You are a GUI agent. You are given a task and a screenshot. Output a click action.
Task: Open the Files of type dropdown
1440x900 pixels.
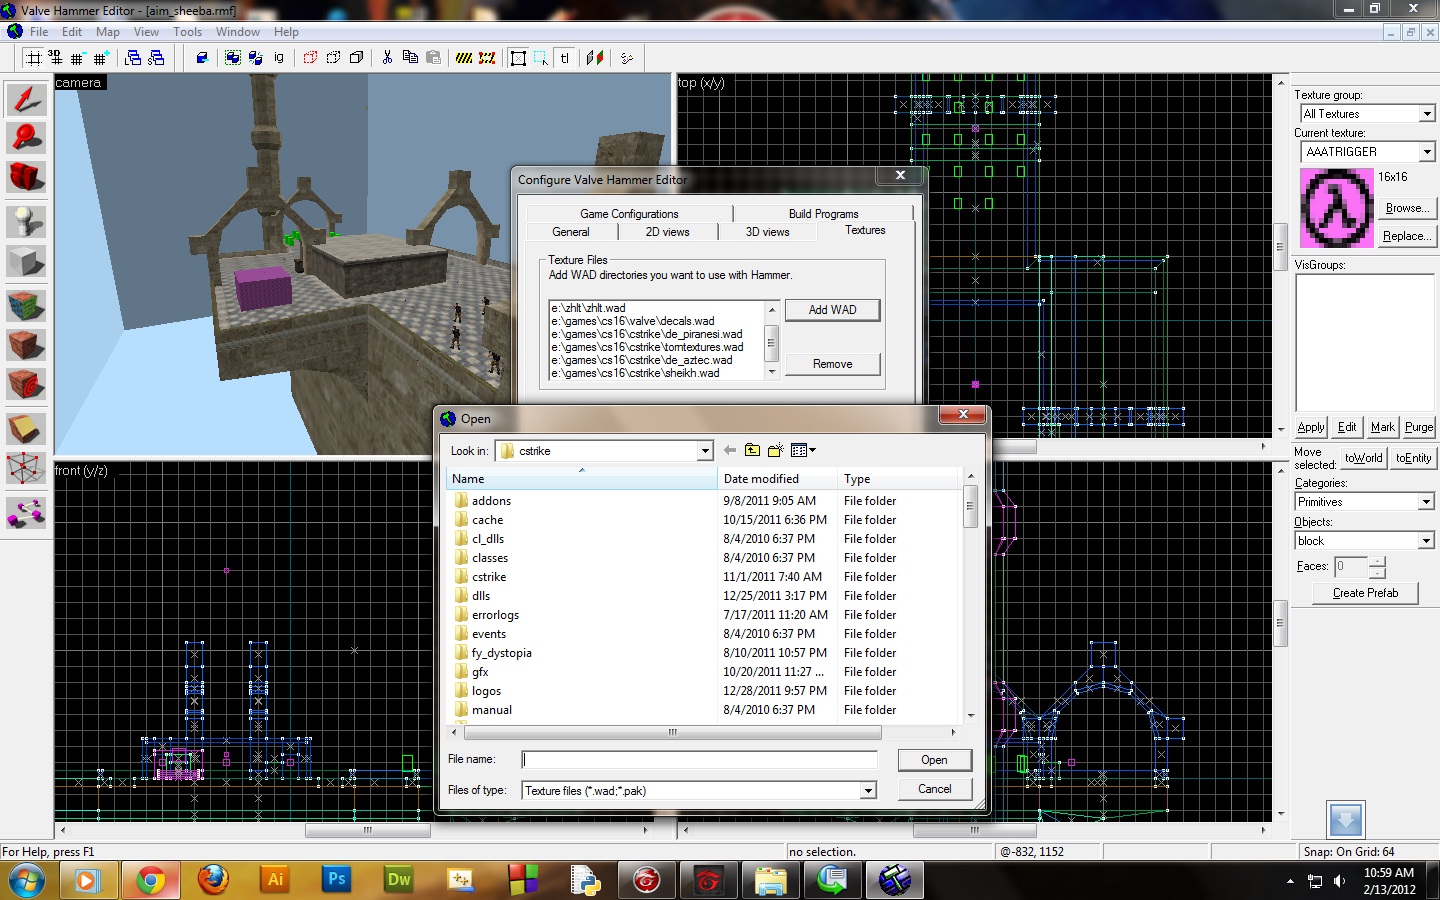868,791
